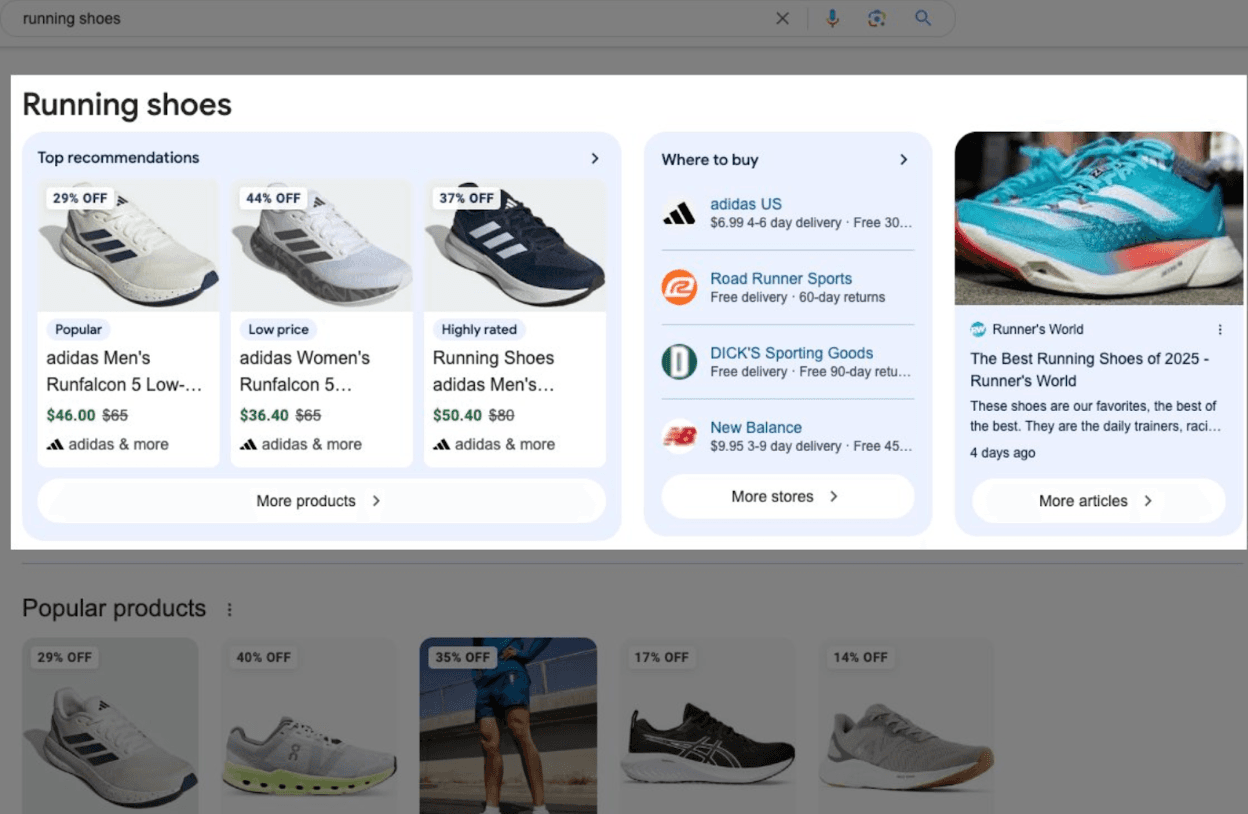The width and height of the screenshot is (1248, 814).
Task: Open Google Lens image search icon
Action: click(x=877, y=18)
